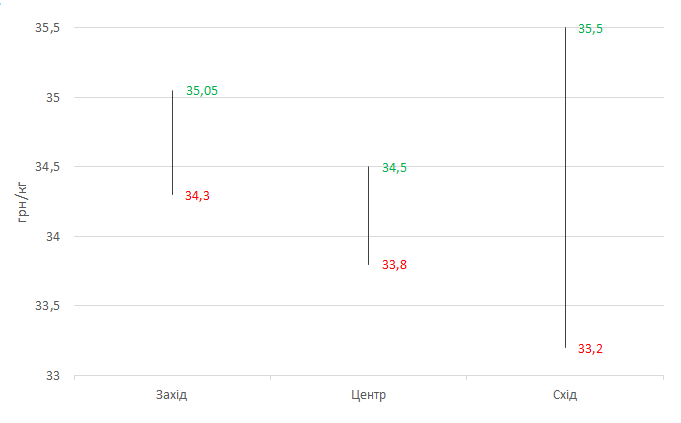This screenshot has width=681, height=423.
Task: Click the Схід category label
Action: pyautogui.click(x=565, y=395)
